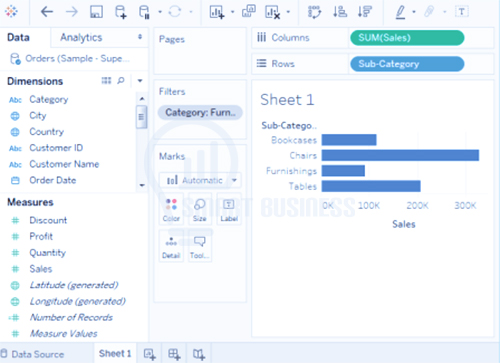Sort bars ascending with toolbar icon

340,12
